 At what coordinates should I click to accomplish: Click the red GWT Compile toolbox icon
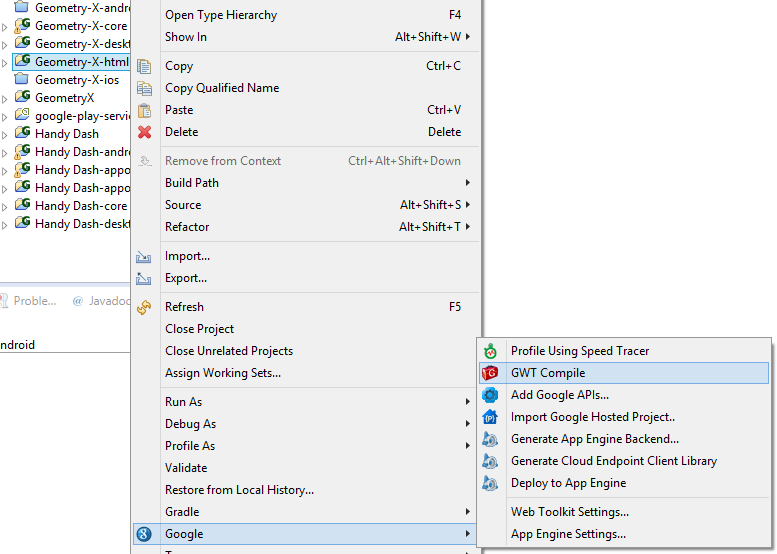point(490,373)
